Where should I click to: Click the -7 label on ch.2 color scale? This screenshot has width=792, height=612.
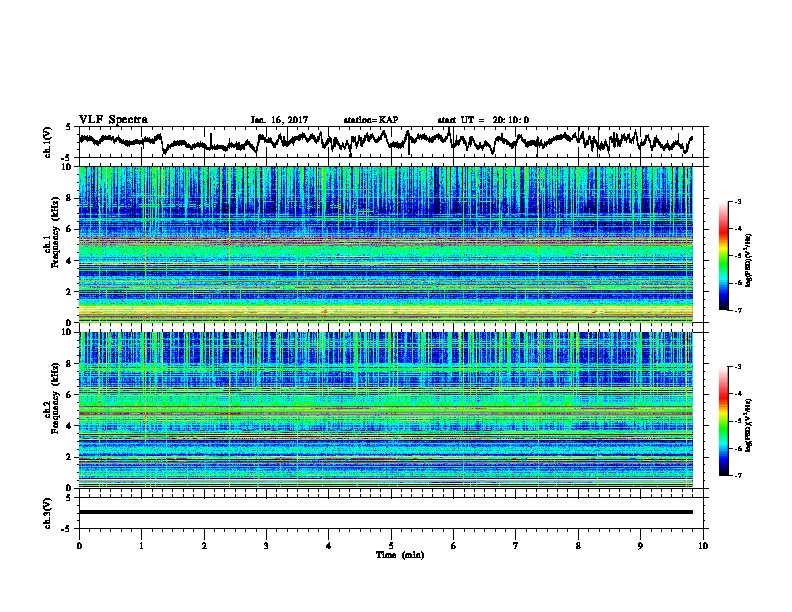(738, 476)
